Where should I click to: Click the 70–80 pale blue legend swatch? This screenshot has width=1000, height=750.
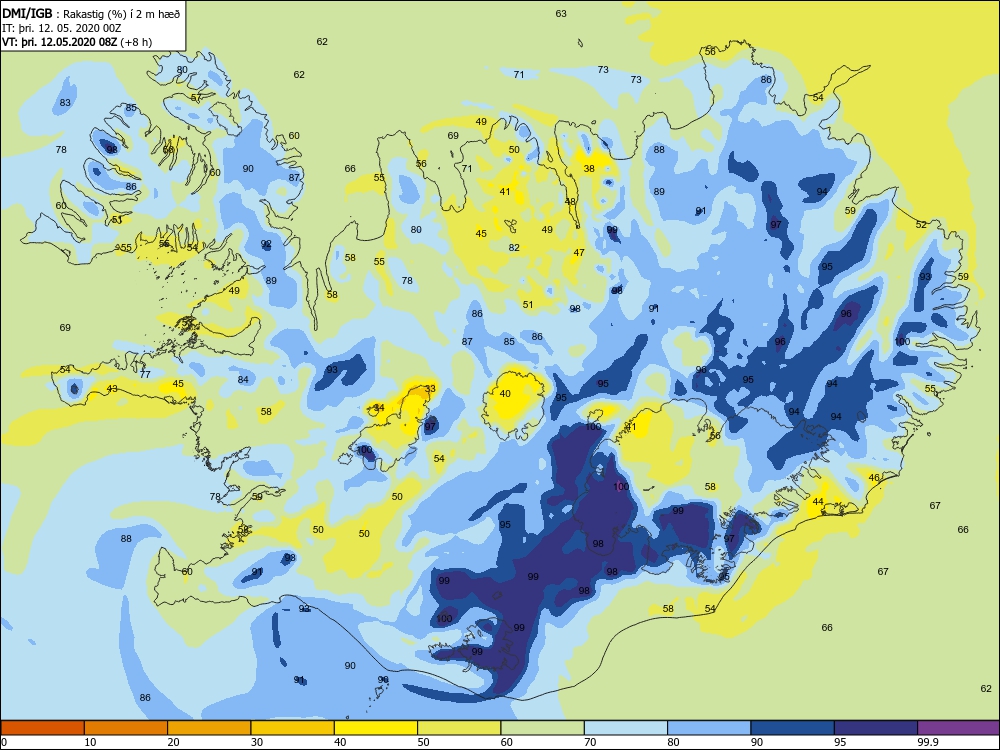coord(626,728)
